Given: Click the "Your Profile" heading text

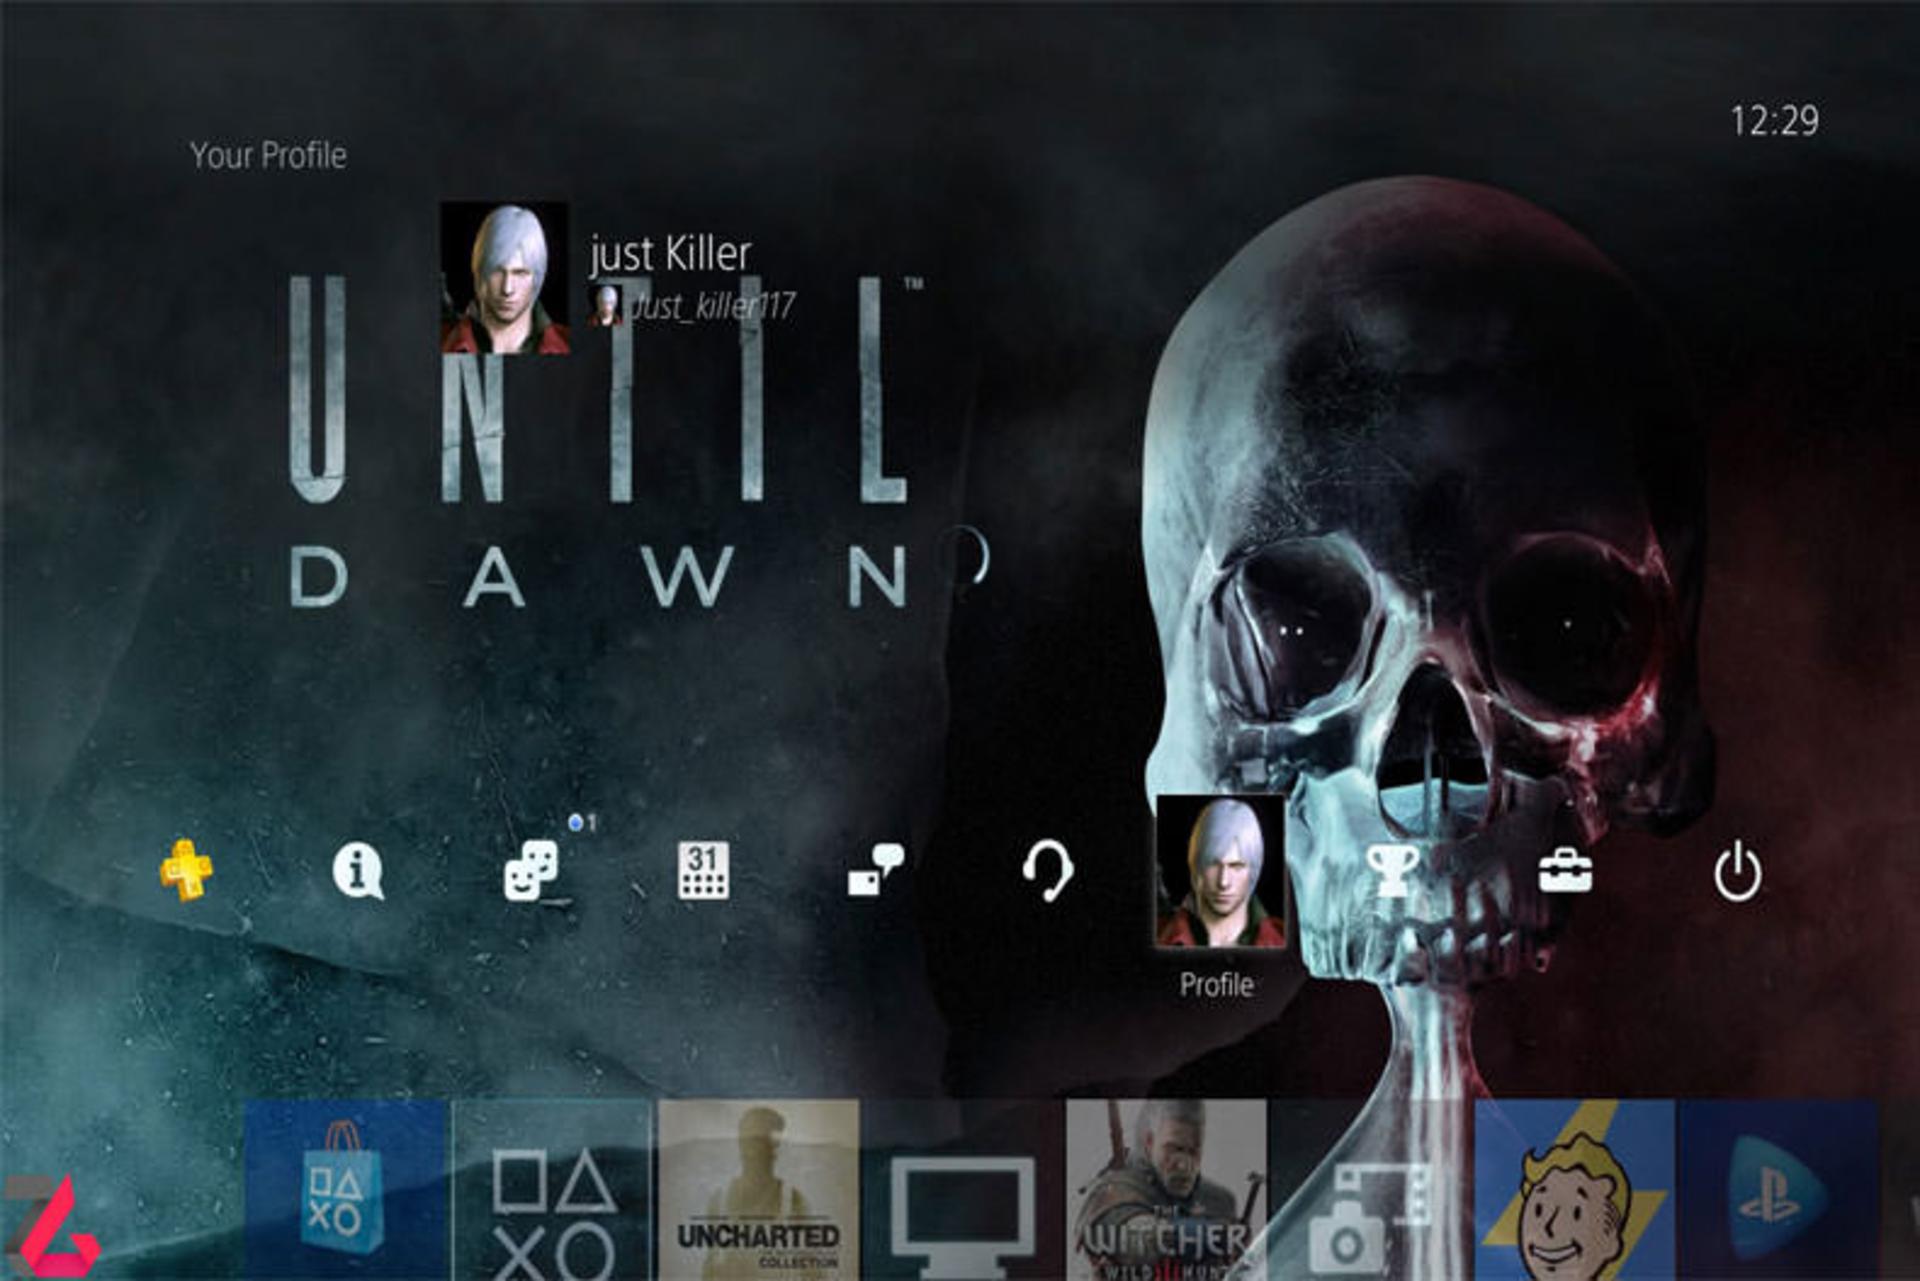Looking at the screenshot, I should click(x=268, y=156).
